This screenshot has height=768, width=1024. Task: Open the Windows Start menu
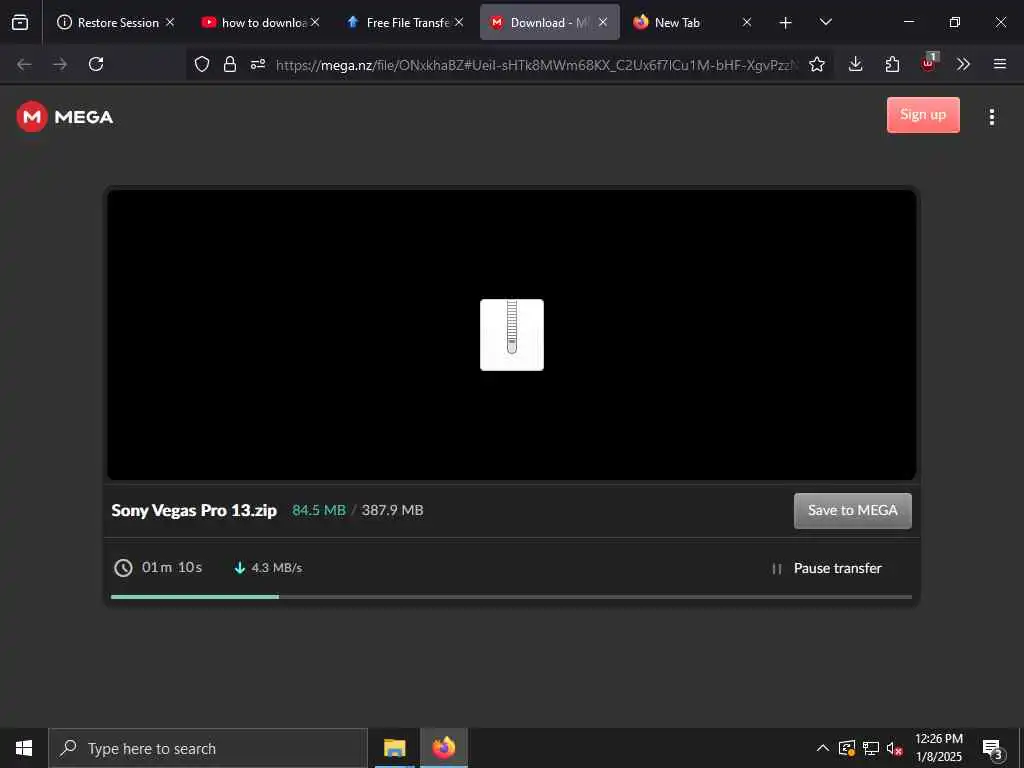click(x=24, y=748)
